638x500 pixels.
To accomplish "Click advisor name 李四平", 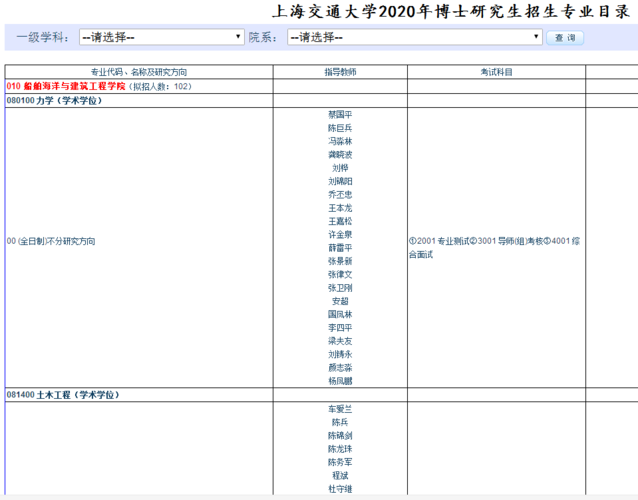I will pyautogui.click(x=340, y=328).
